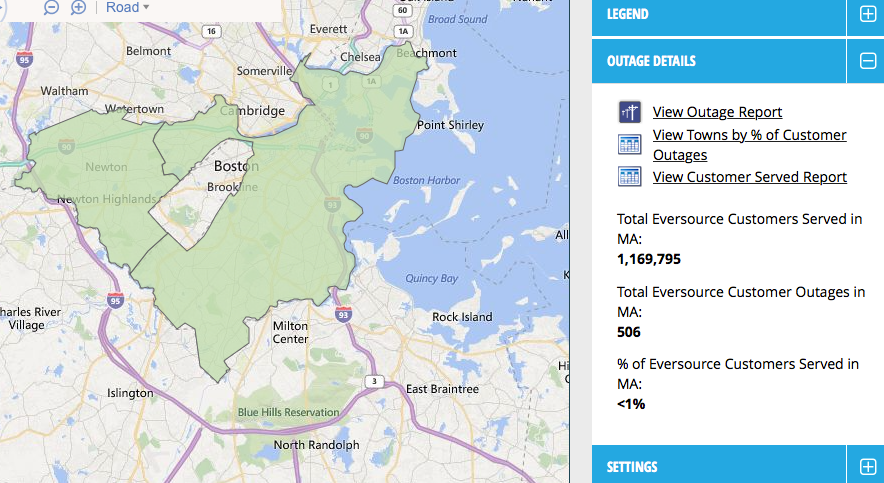Image resolution: width=884 pixels, height=483 pixels.
Task: Click the Broad Sound map label
Action: [457, 19]
